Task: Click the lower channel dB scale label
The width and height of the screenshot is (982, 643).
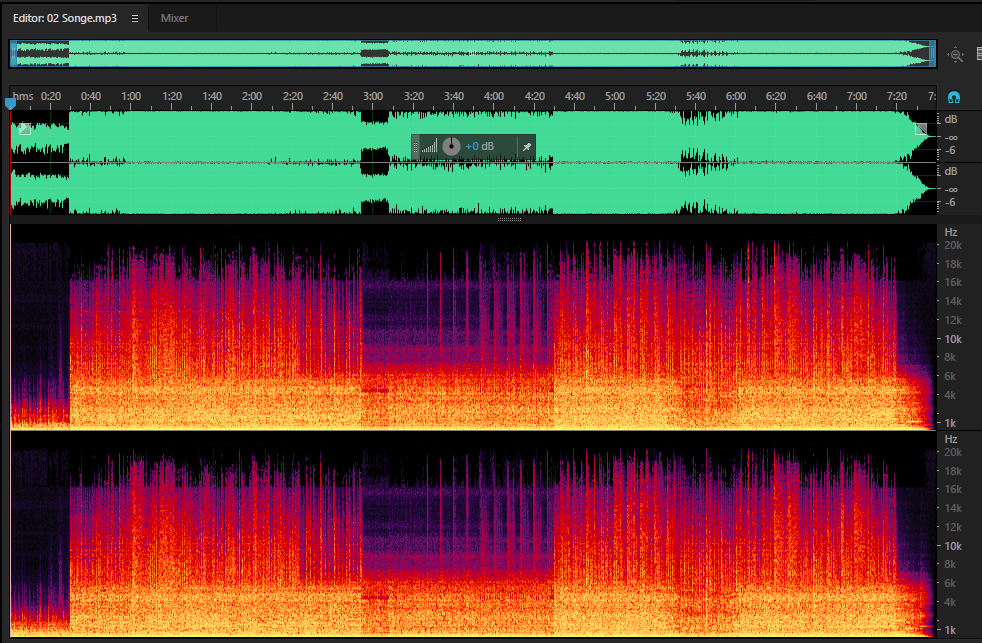Action: point(951,171)
